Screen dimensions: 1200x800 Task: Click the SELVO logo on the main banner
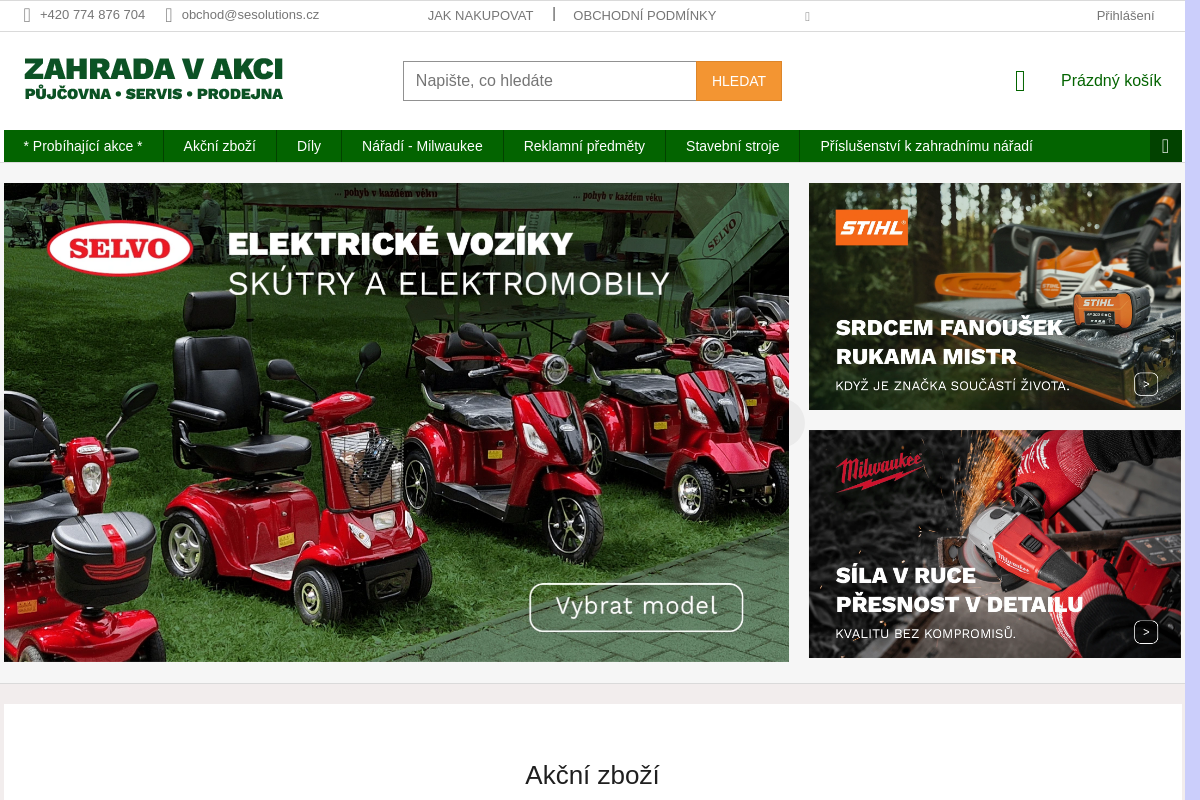[x=120, y=248]
